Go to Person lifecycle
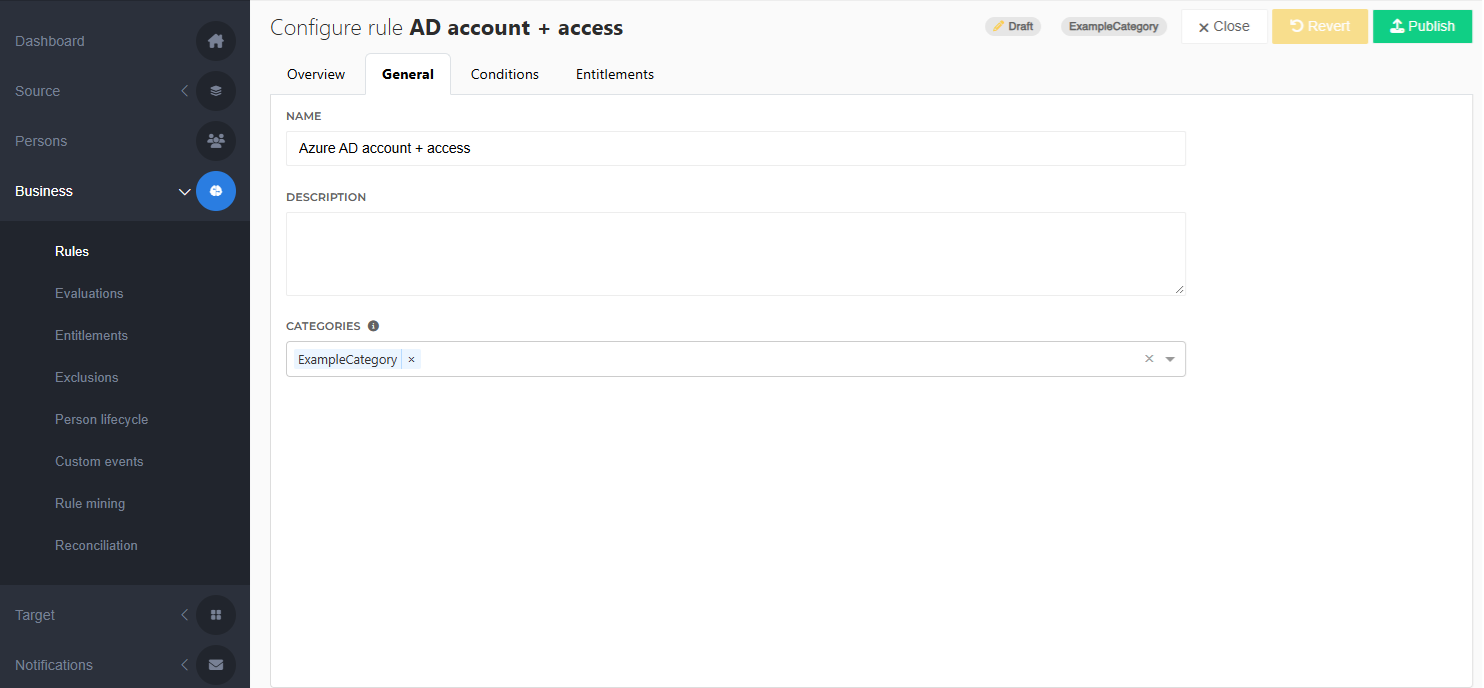This screenshot has height=688, width=1484. [101, 419]
